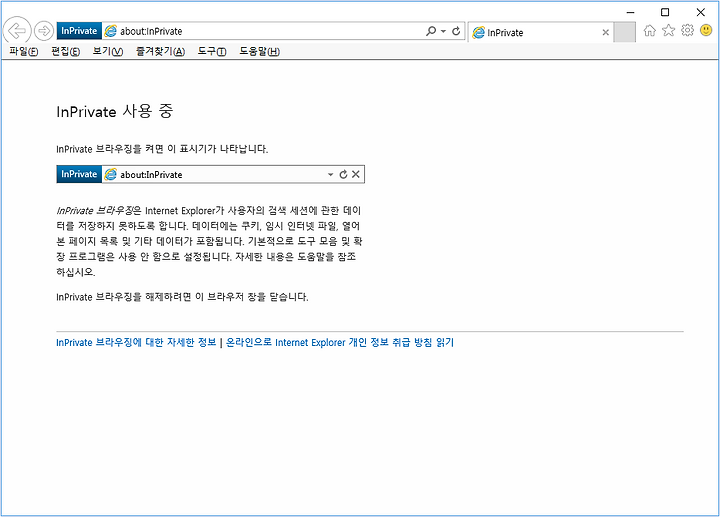Open the 도구(T) menu

tap(212, 51)
